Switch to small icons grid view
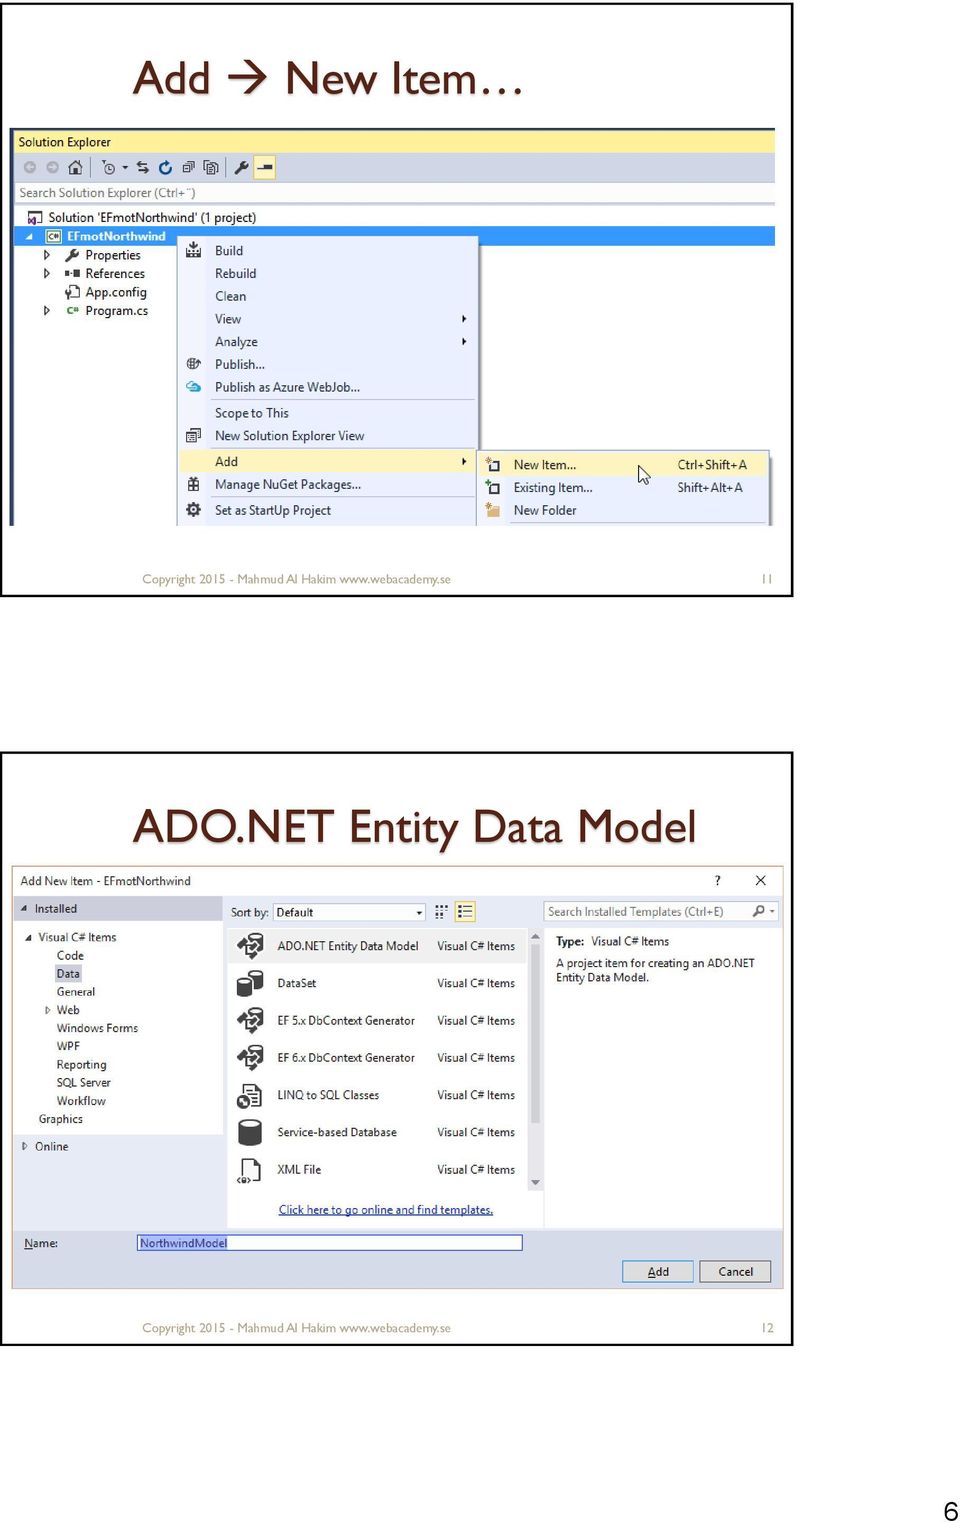Screen dimensions: 960x1522 click(441, 912)
